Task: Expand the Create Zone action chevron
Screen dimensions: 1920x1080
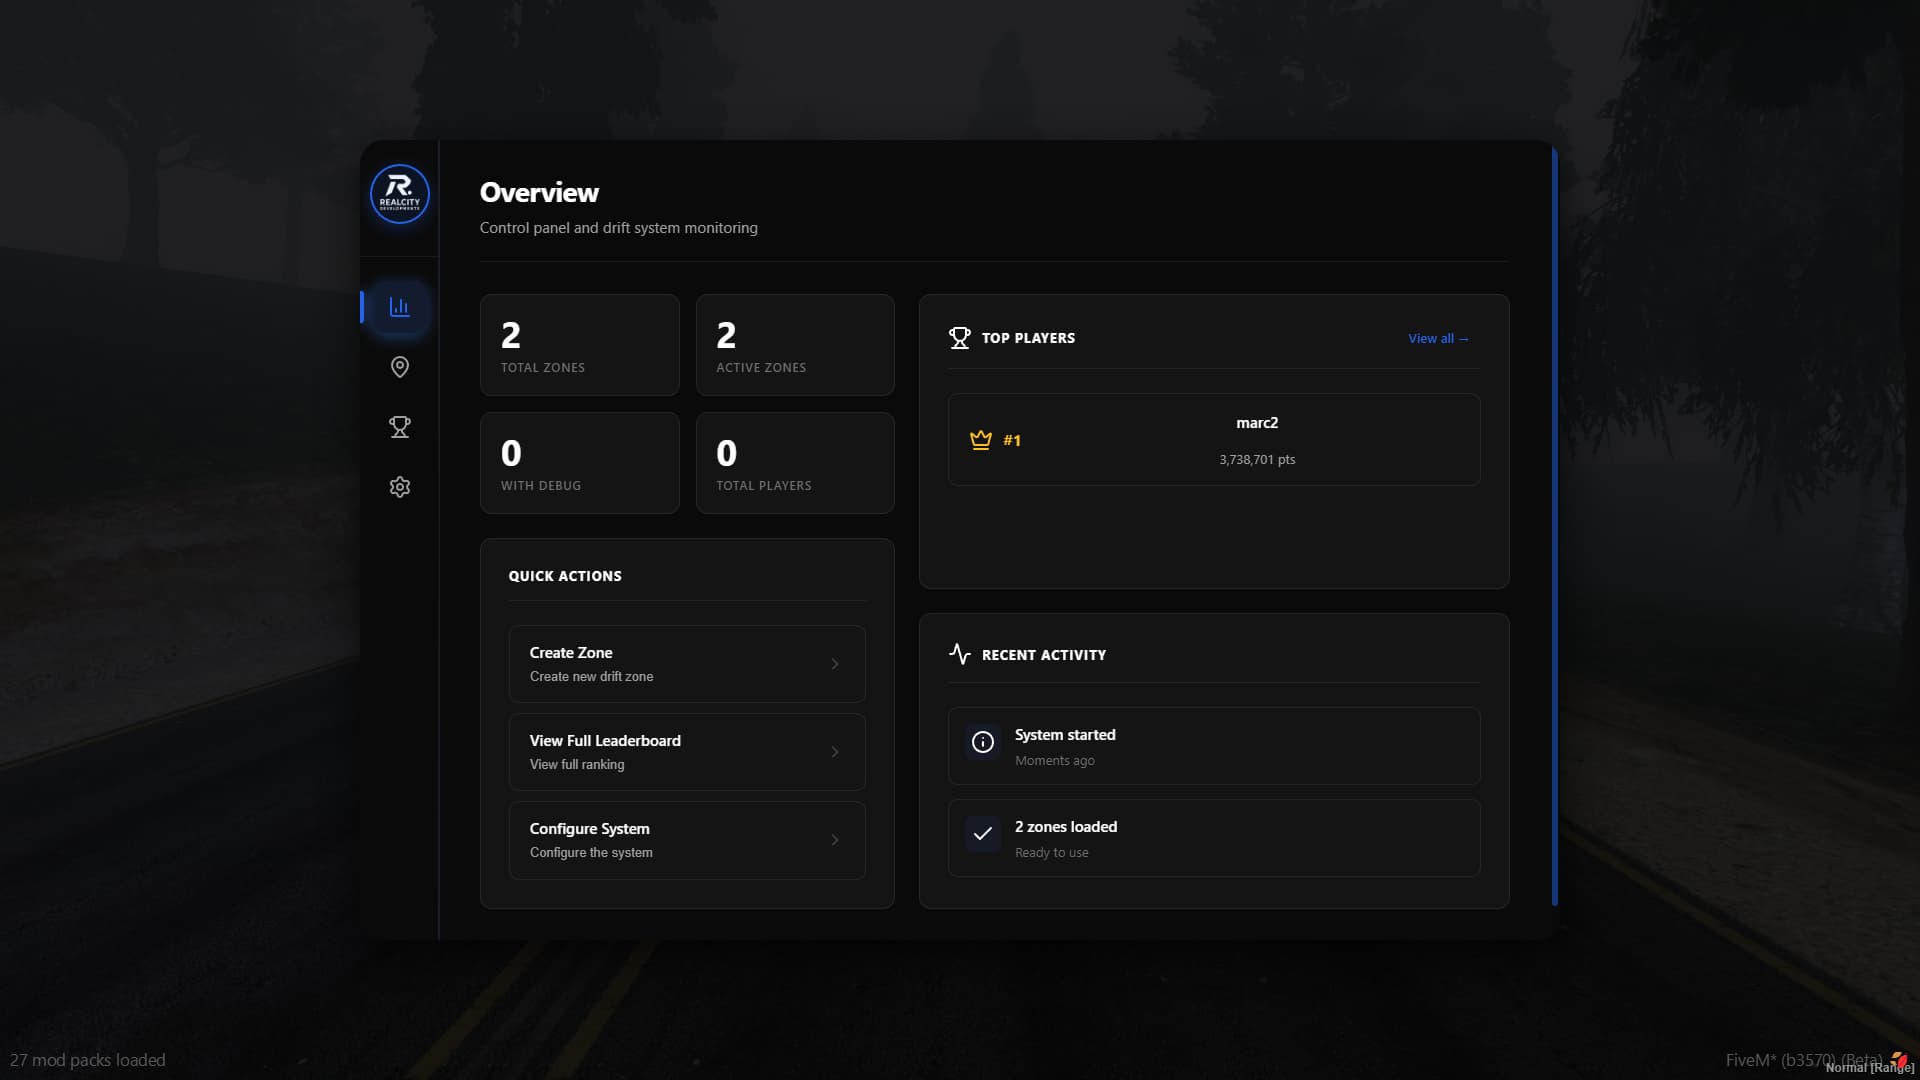Action: pyautogui.click(x=836, y=664)
